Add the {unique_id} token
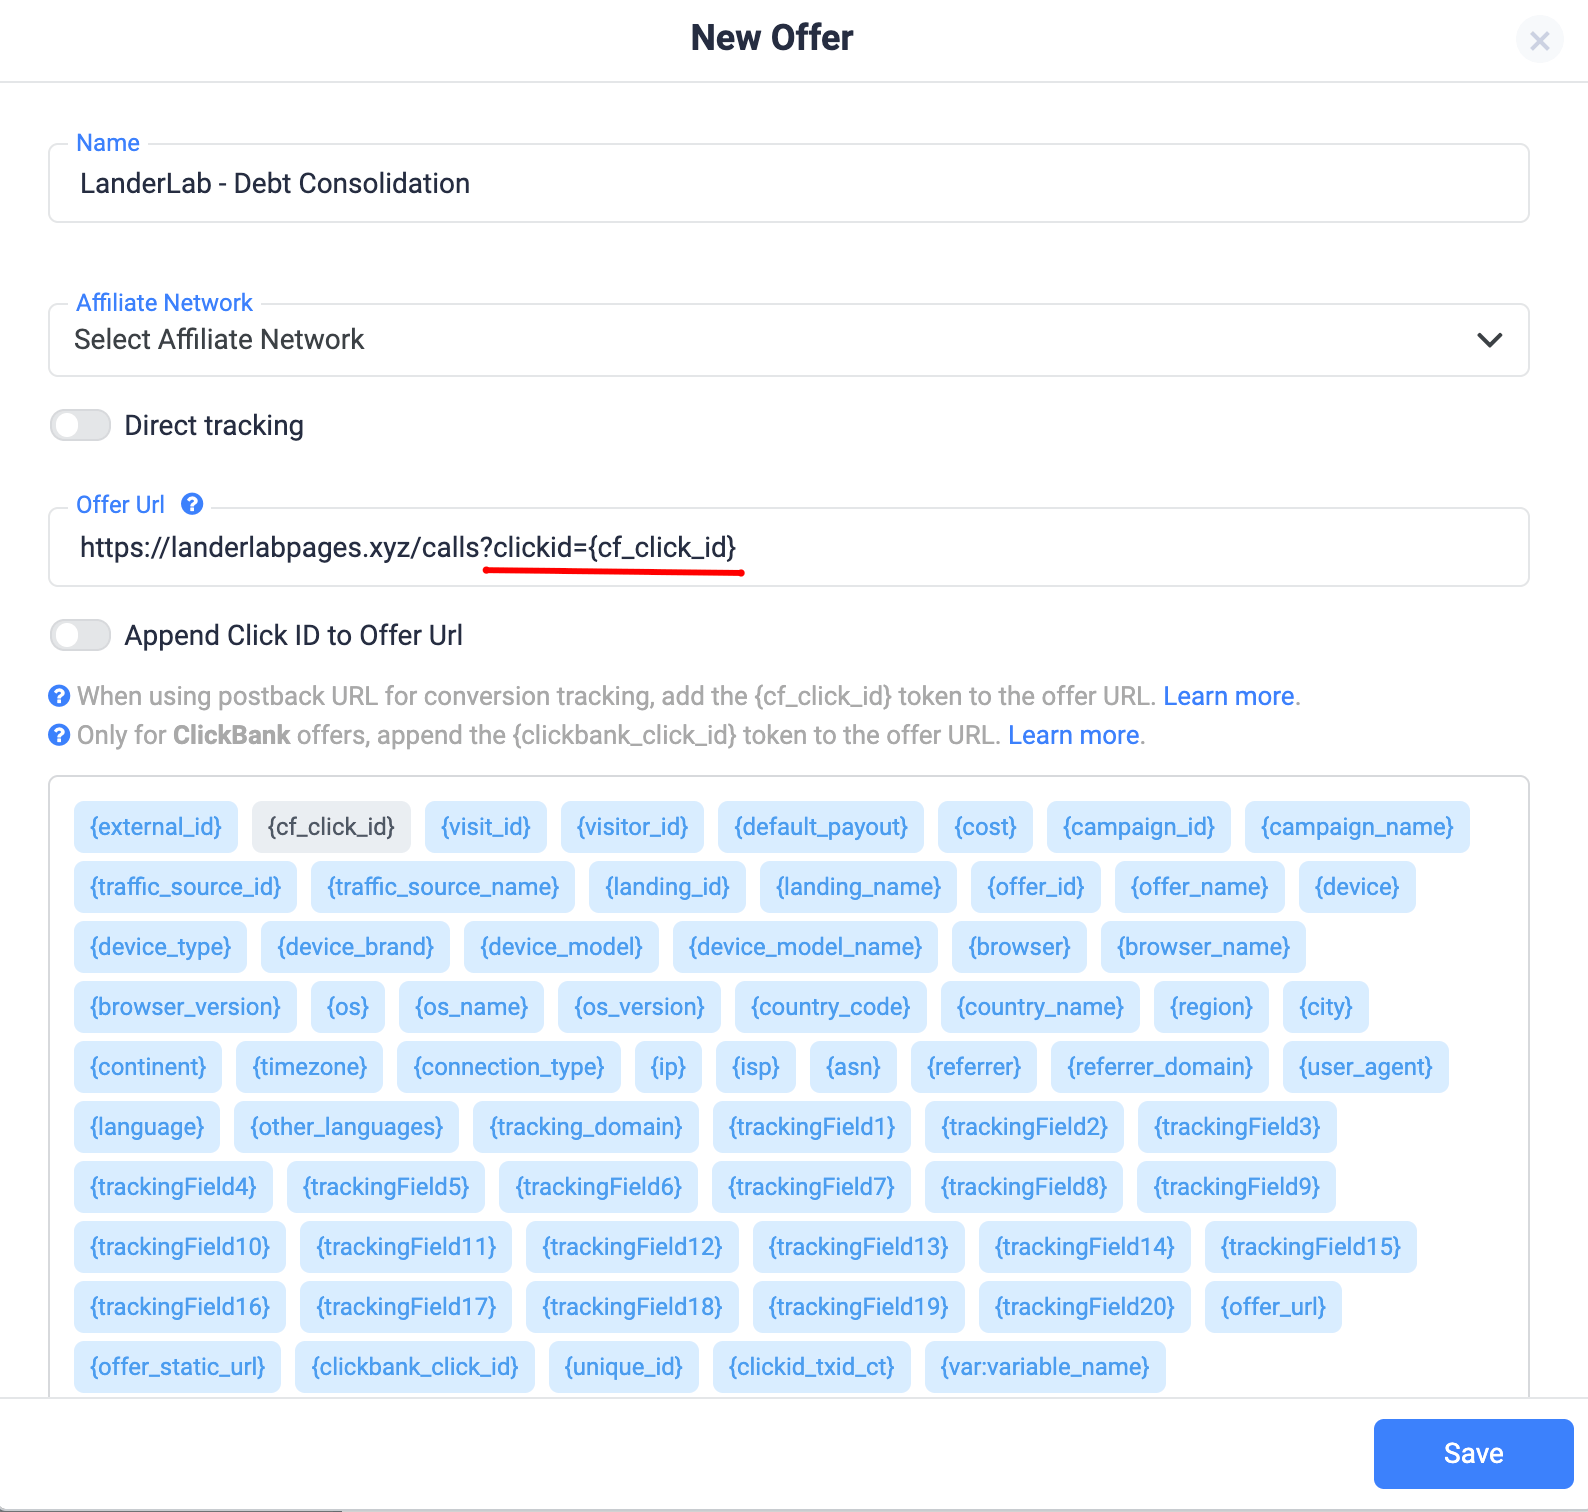 (x=624, y=1367)
